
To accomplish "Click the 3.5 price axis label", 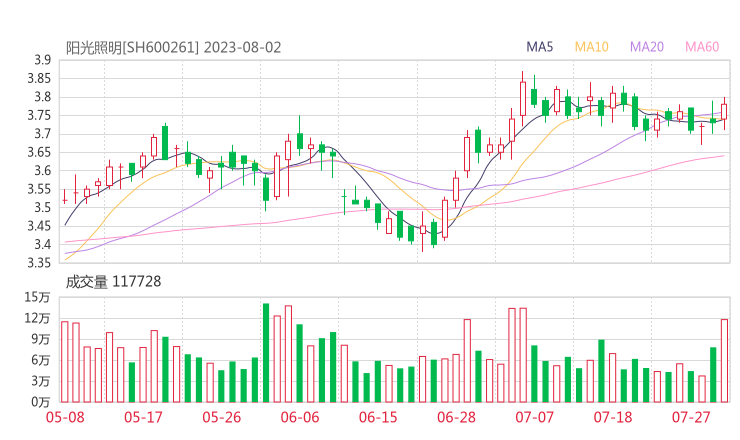I will pos(42,208).
